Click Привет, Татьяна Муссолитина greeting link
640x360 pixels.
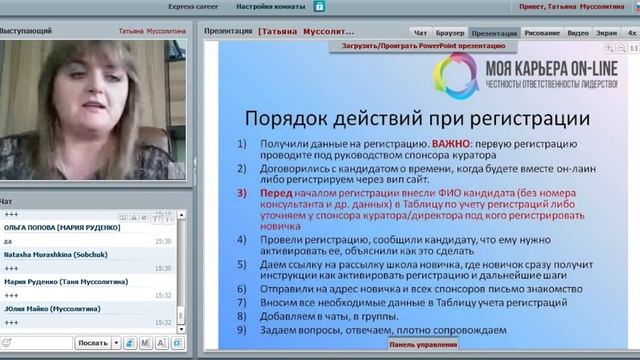click(x=571, y=7)
